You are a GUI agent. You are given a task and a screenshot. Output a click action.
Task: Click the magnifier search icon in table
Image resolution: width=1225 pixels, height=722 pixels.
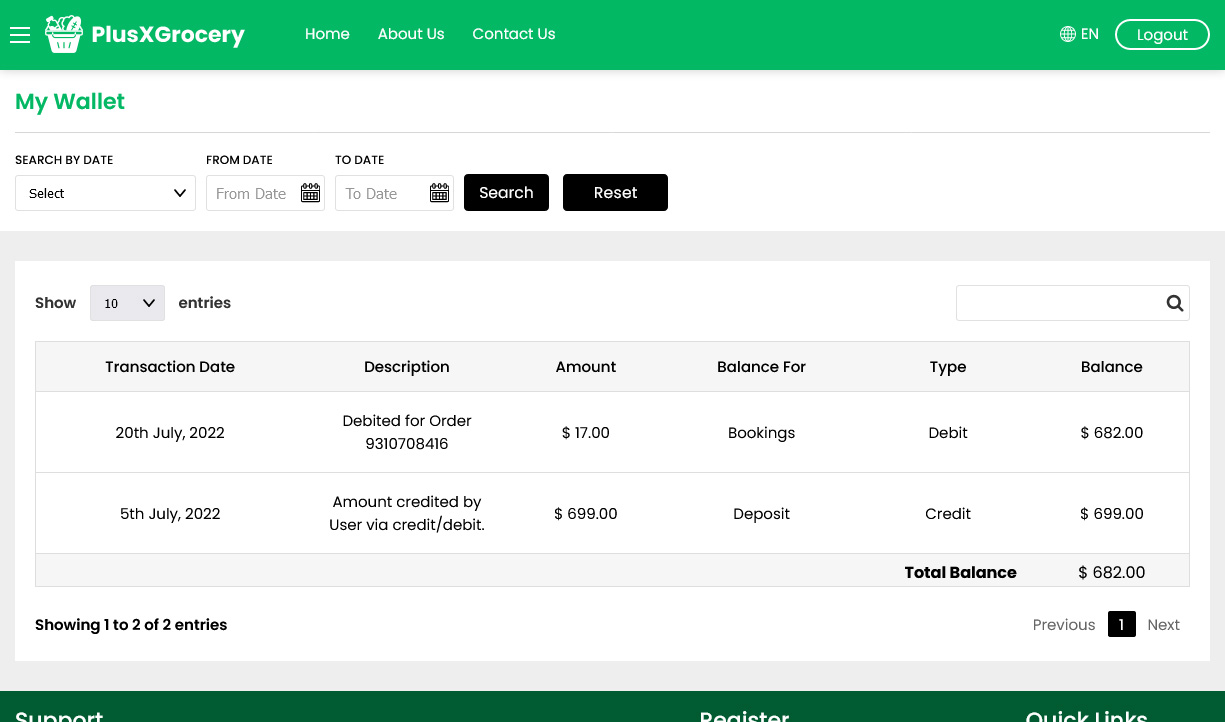1175,303
